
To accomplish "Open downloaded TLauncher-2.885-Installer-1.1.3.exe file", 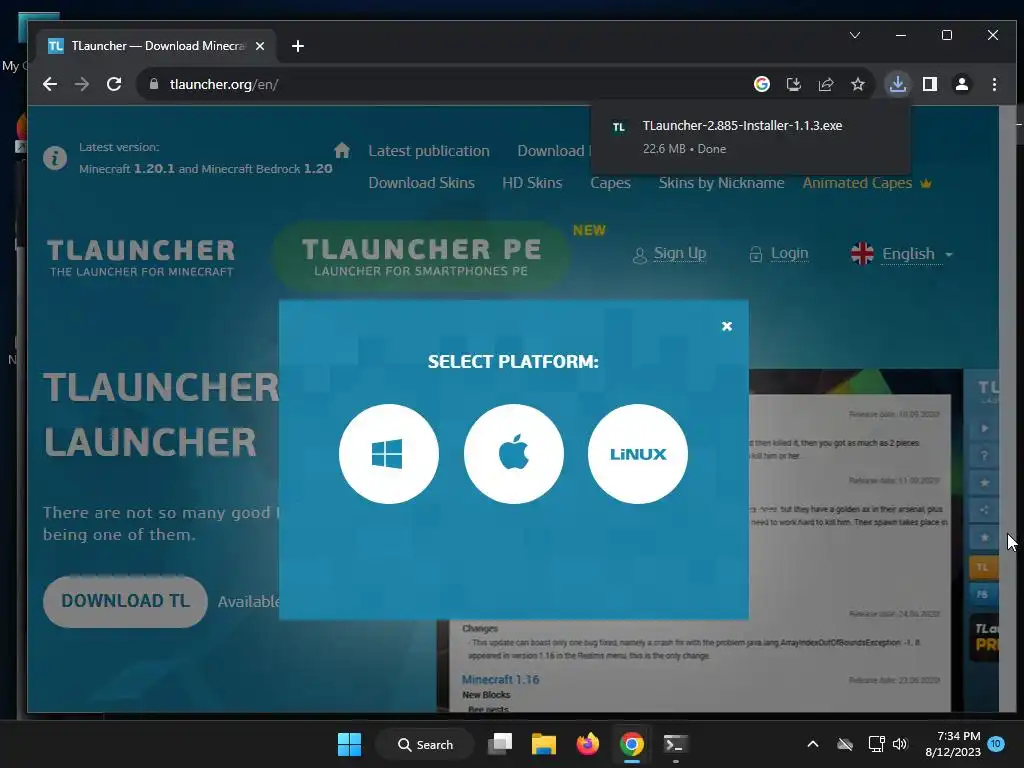I will pyautogui.click(x=749, y=136).
